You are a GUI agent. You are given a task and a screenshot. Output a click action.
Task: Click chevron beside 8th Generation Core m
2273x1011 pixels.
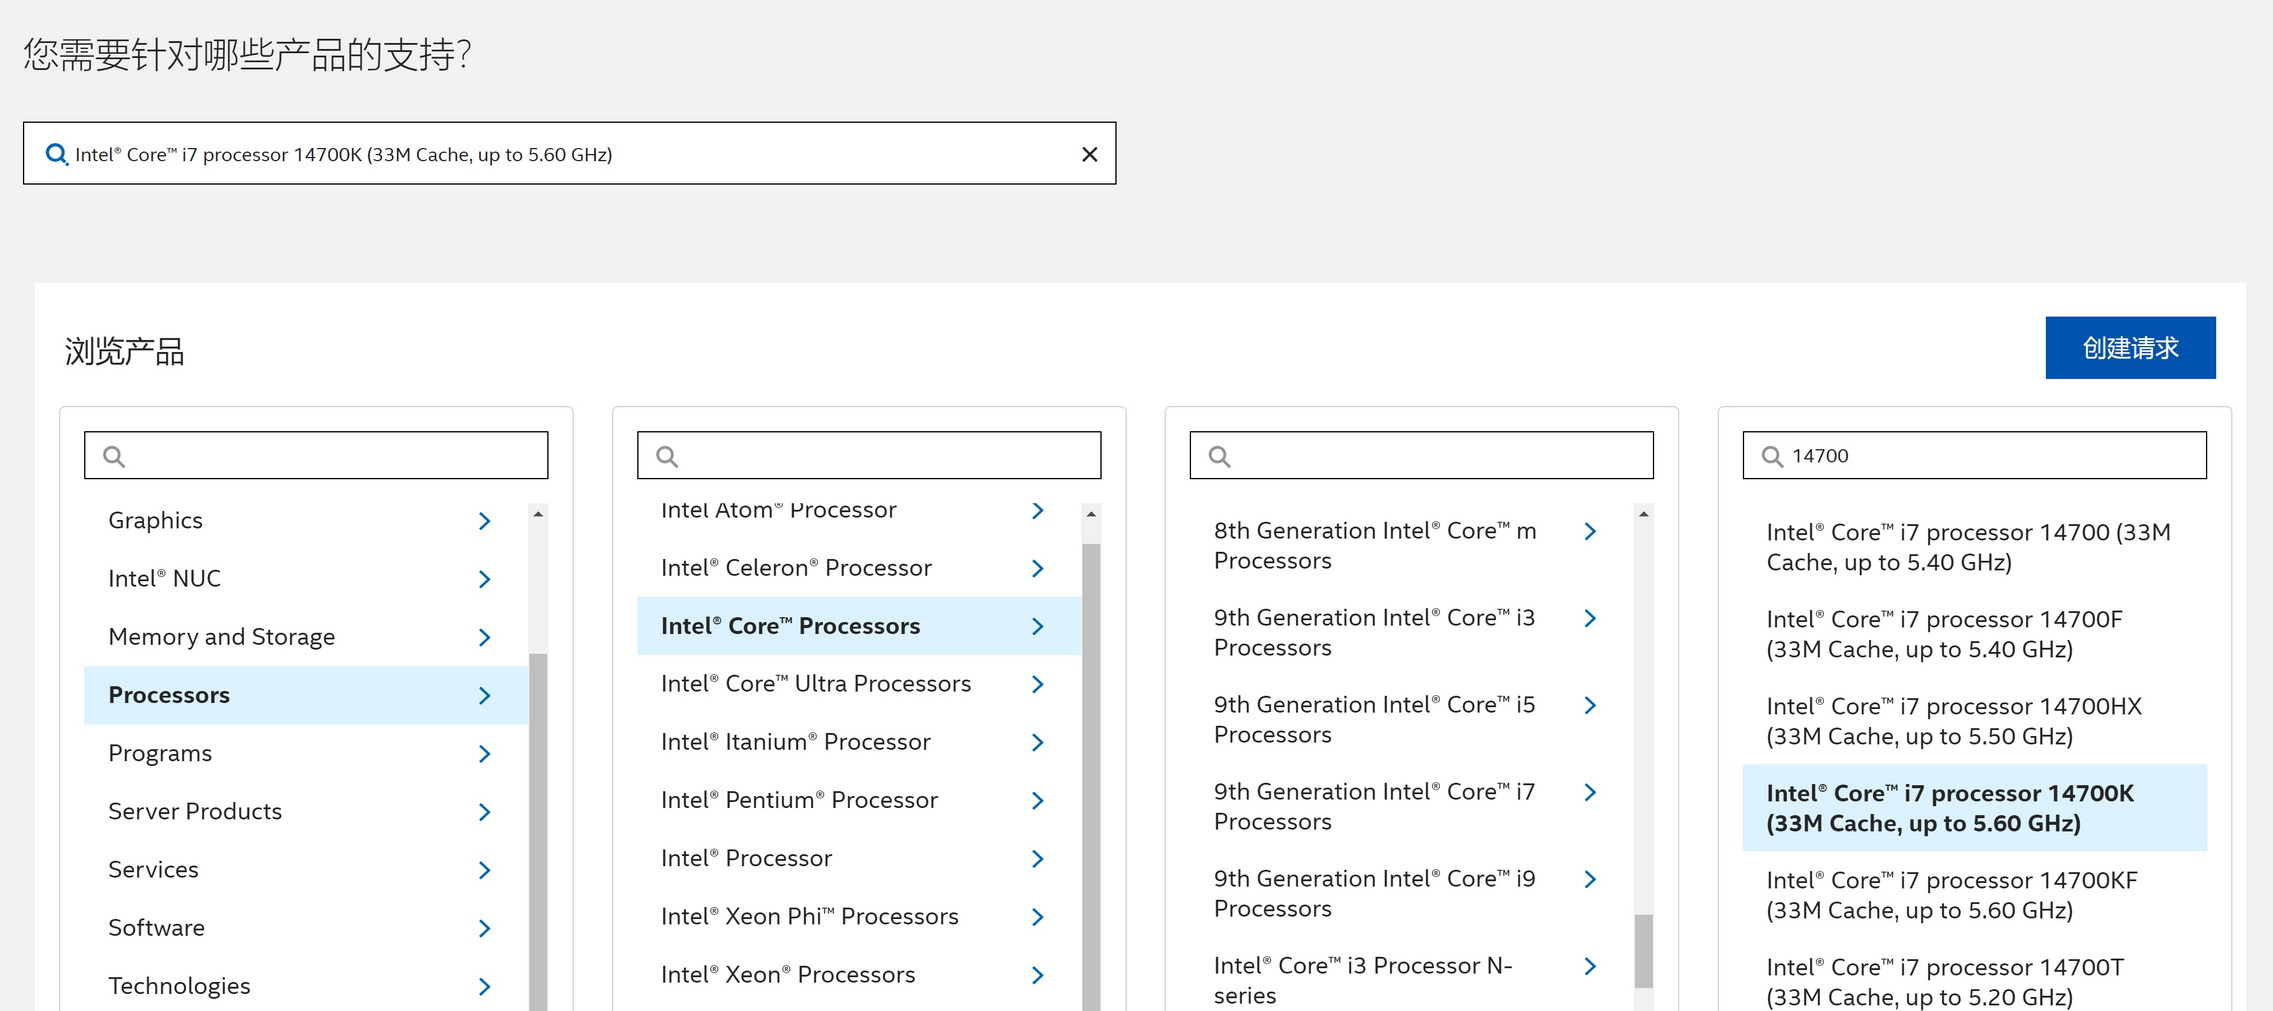[1591, 531]
